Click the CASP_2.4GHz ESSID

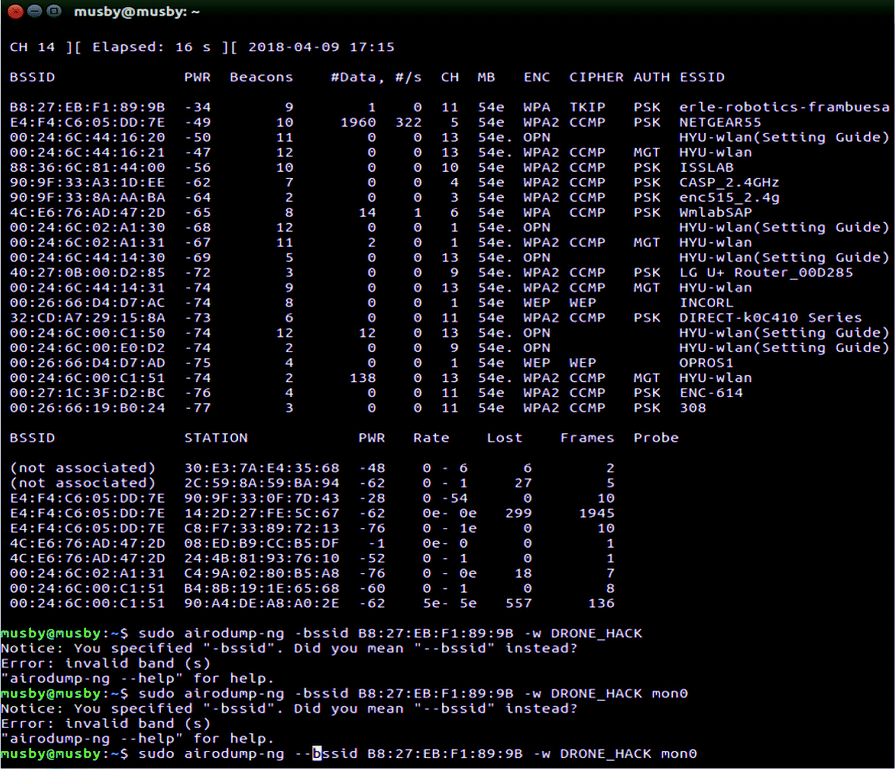pyautogui.click(x=729, y=182)
